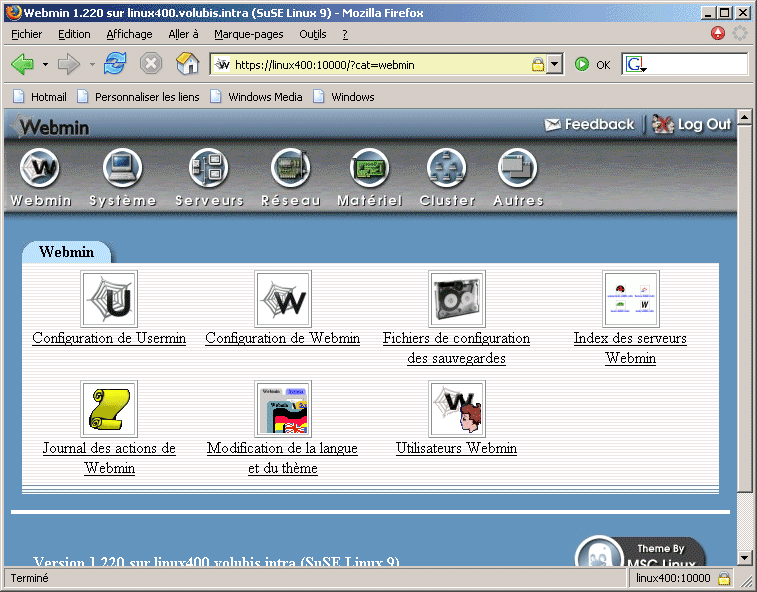Click the language and theme flags icon
Viewport: 757px width, 592px height.
283,409
